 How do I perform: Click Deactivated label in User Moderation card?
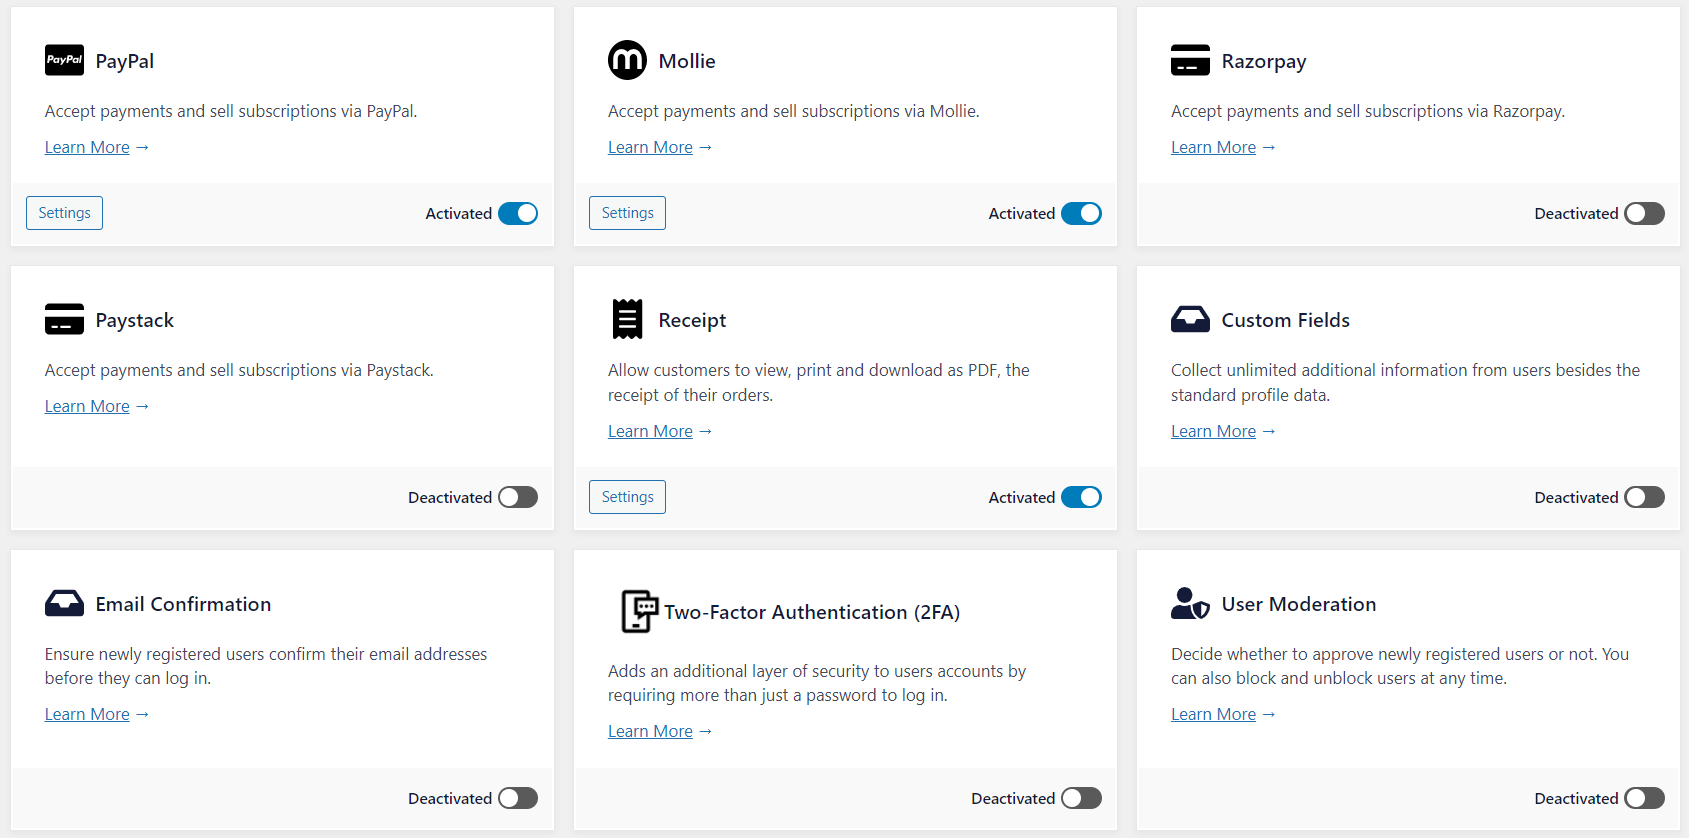pos(1576,798)
